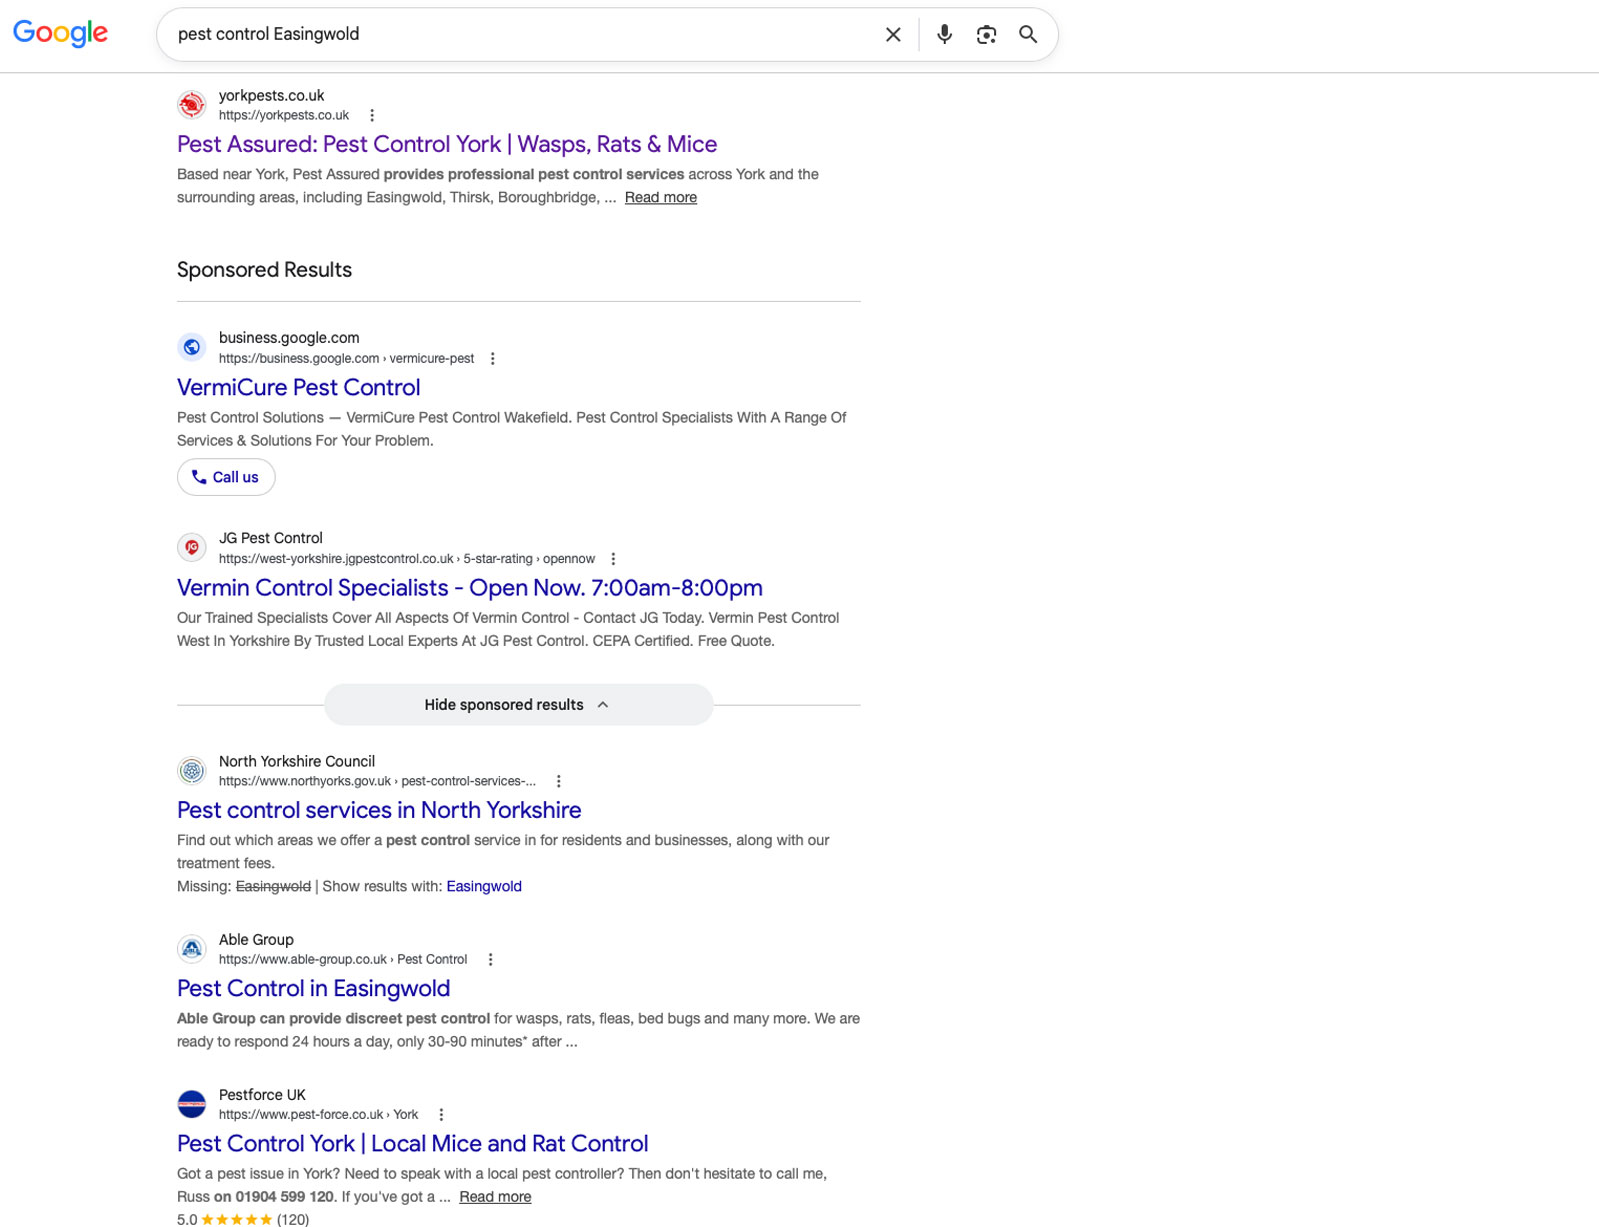Open more options for Pestforce UK result

441,1114
